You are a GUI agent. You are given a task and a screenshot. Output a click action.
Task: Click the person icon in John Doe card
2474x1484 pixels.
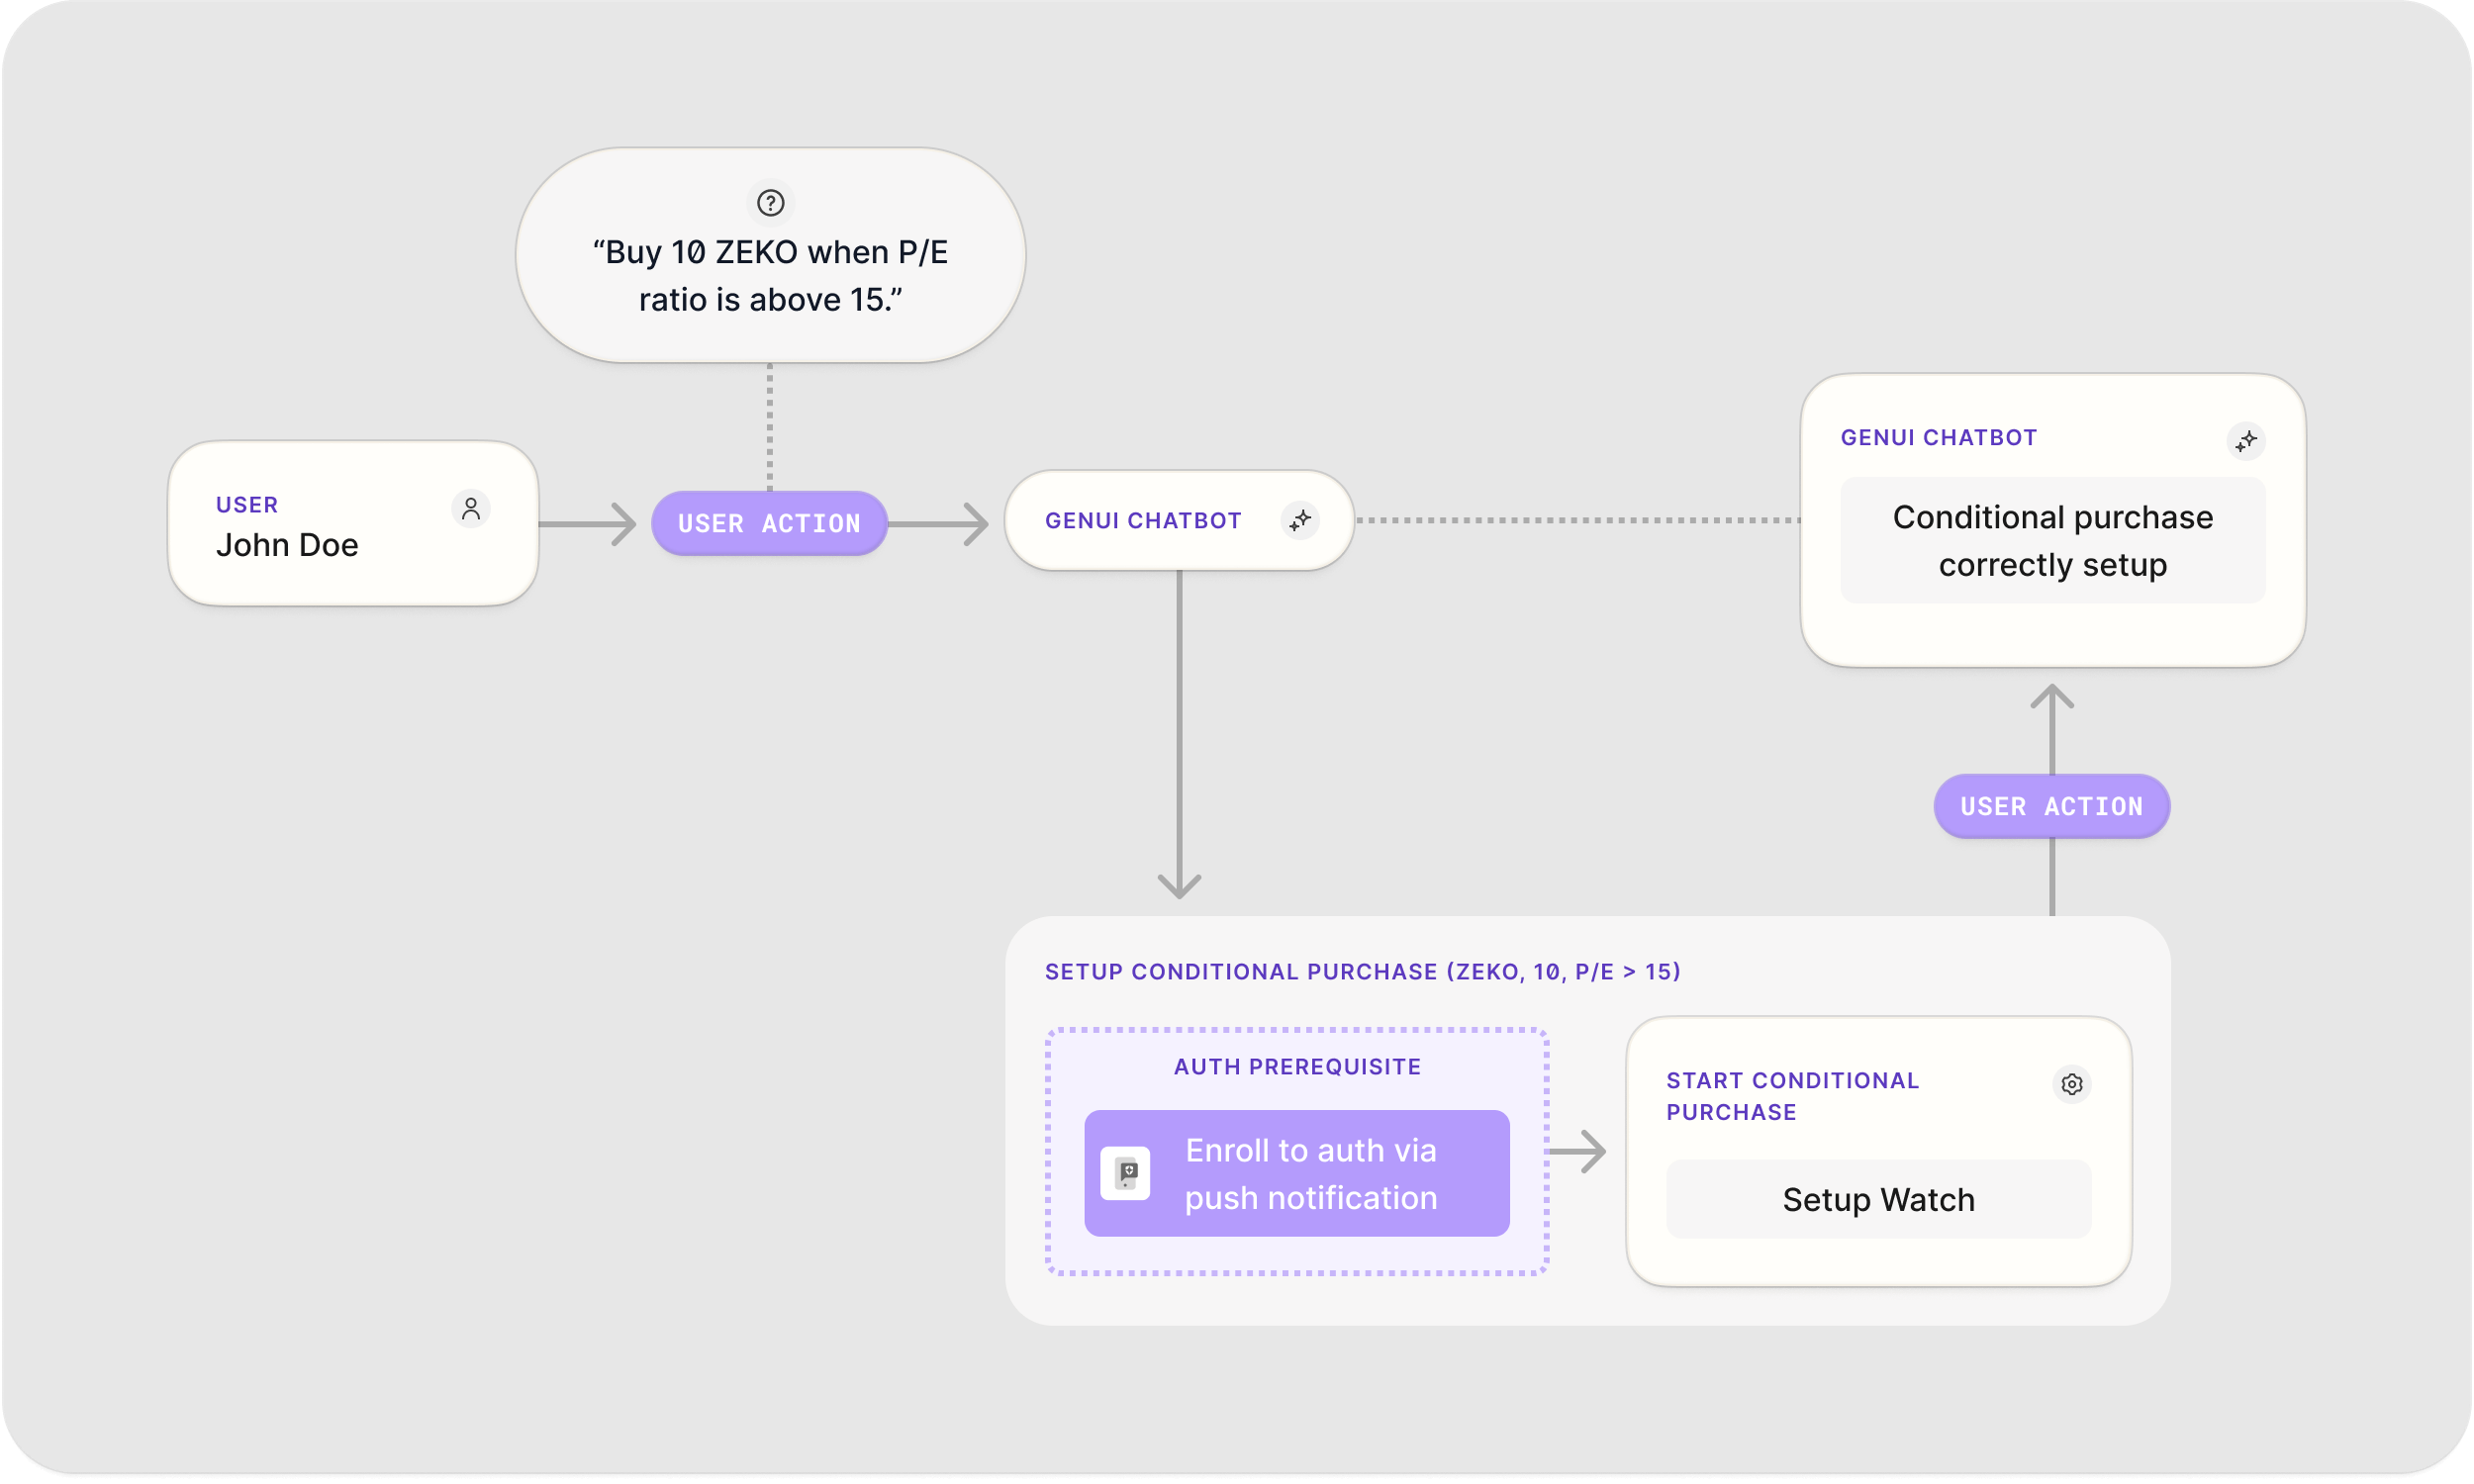click(x=471, y=509)
